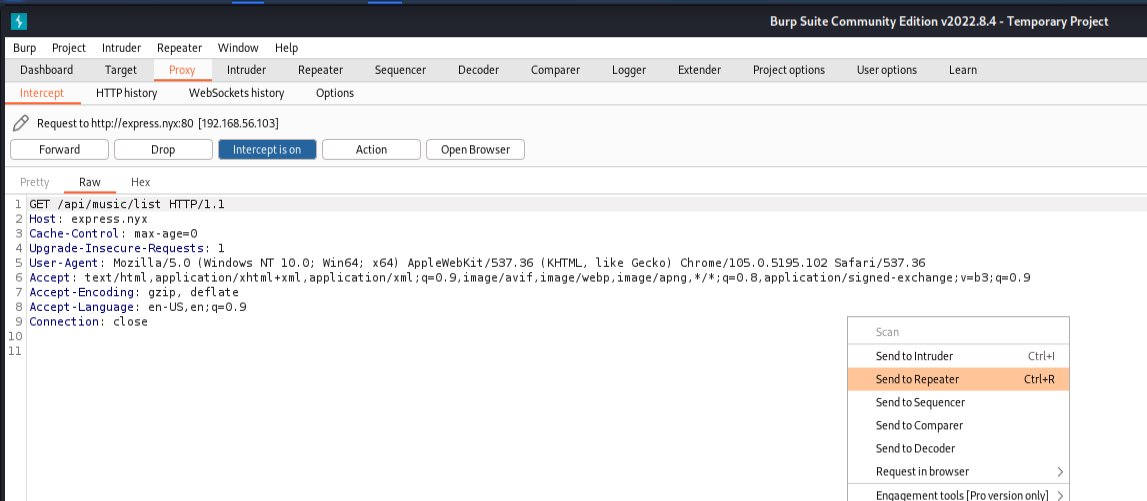The width and height of the screenshot is (1147, 501).
Task: Open the WebSockets history tab
Action: point(236,93)
